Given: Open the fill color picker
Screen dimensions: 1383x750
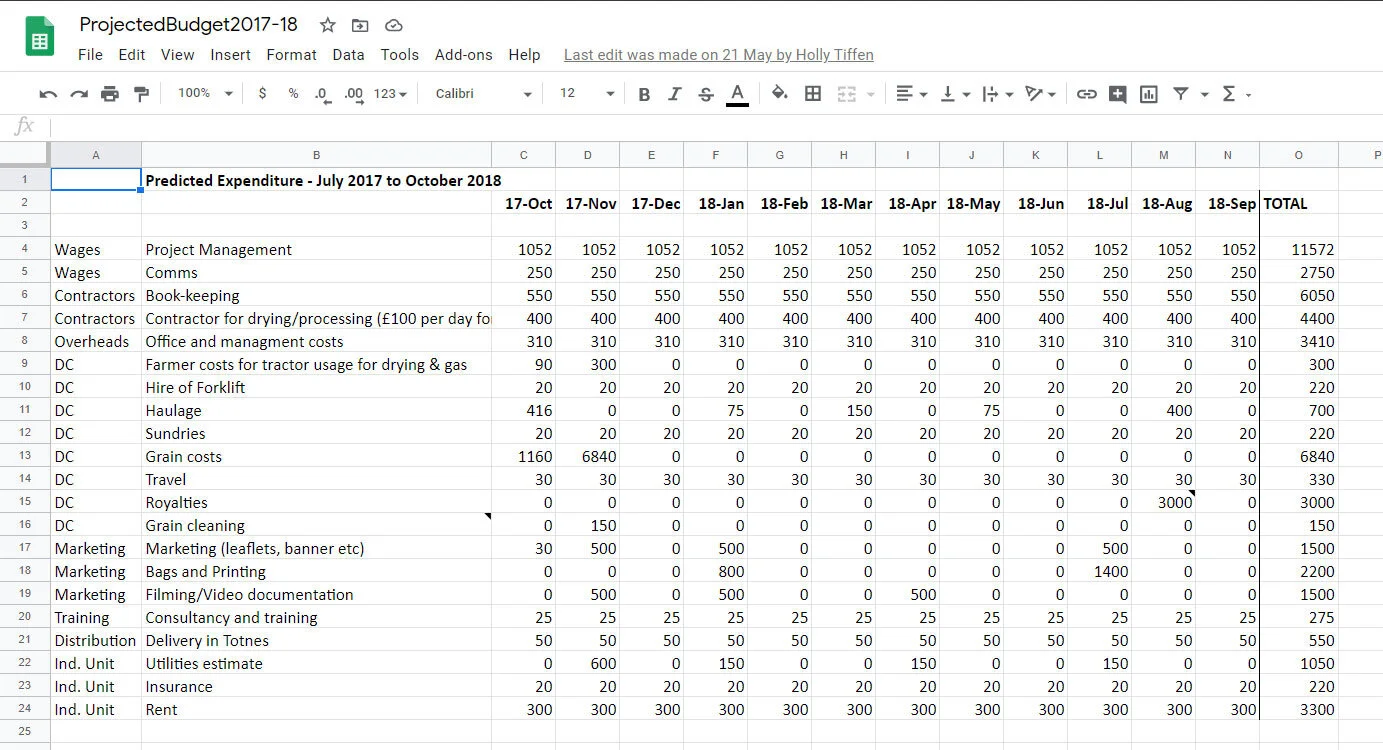Looking at the screenshot, I should 780,93.
